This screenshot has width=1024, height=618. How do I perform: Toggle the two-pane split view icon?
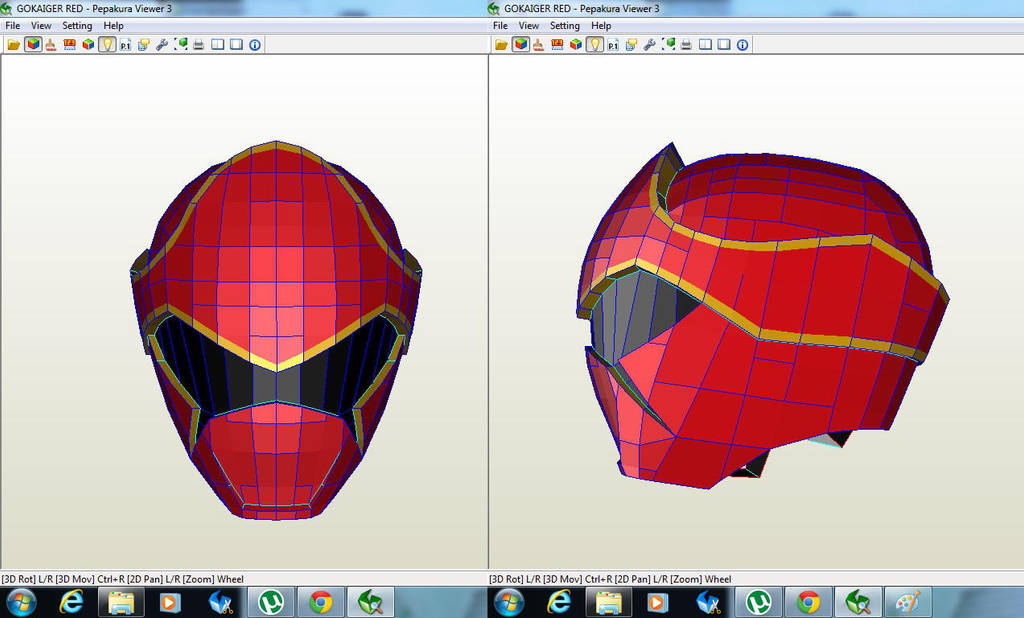[x=219, y=44]
